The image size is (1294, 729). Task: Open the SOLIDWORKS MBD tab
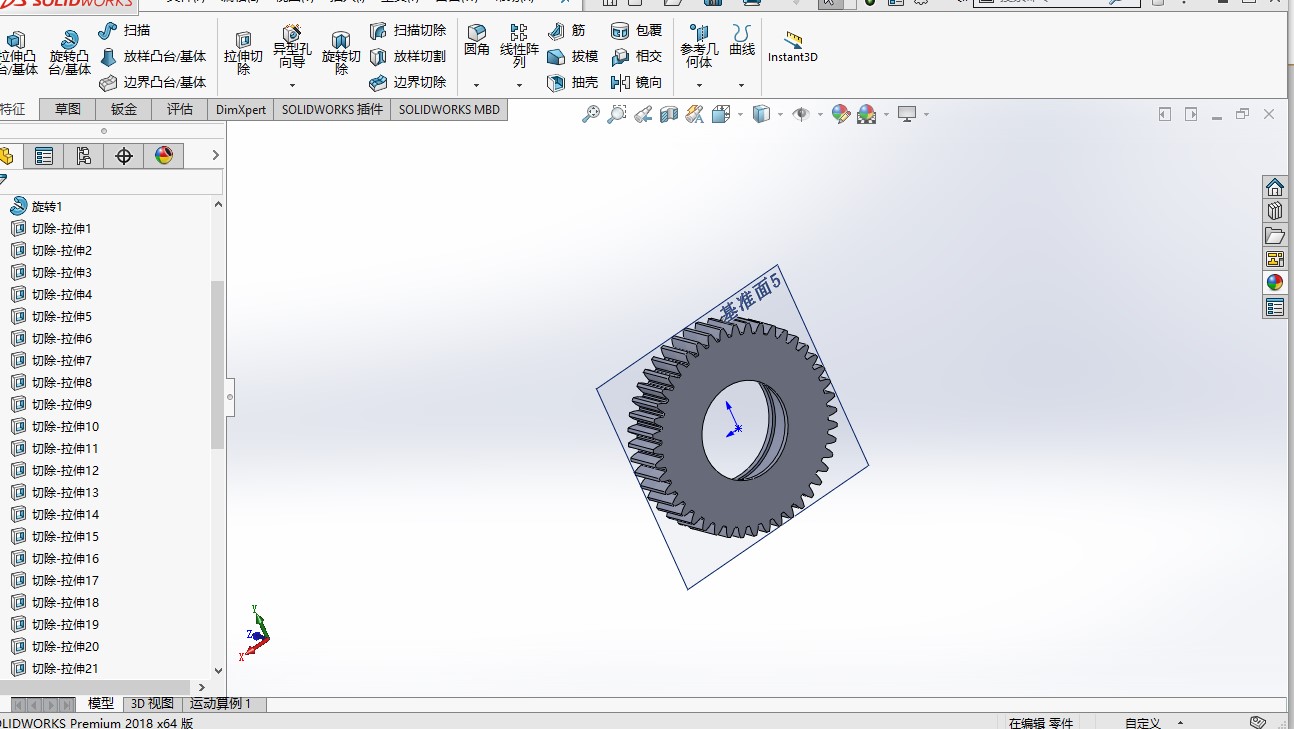click(x=448, y=109)
